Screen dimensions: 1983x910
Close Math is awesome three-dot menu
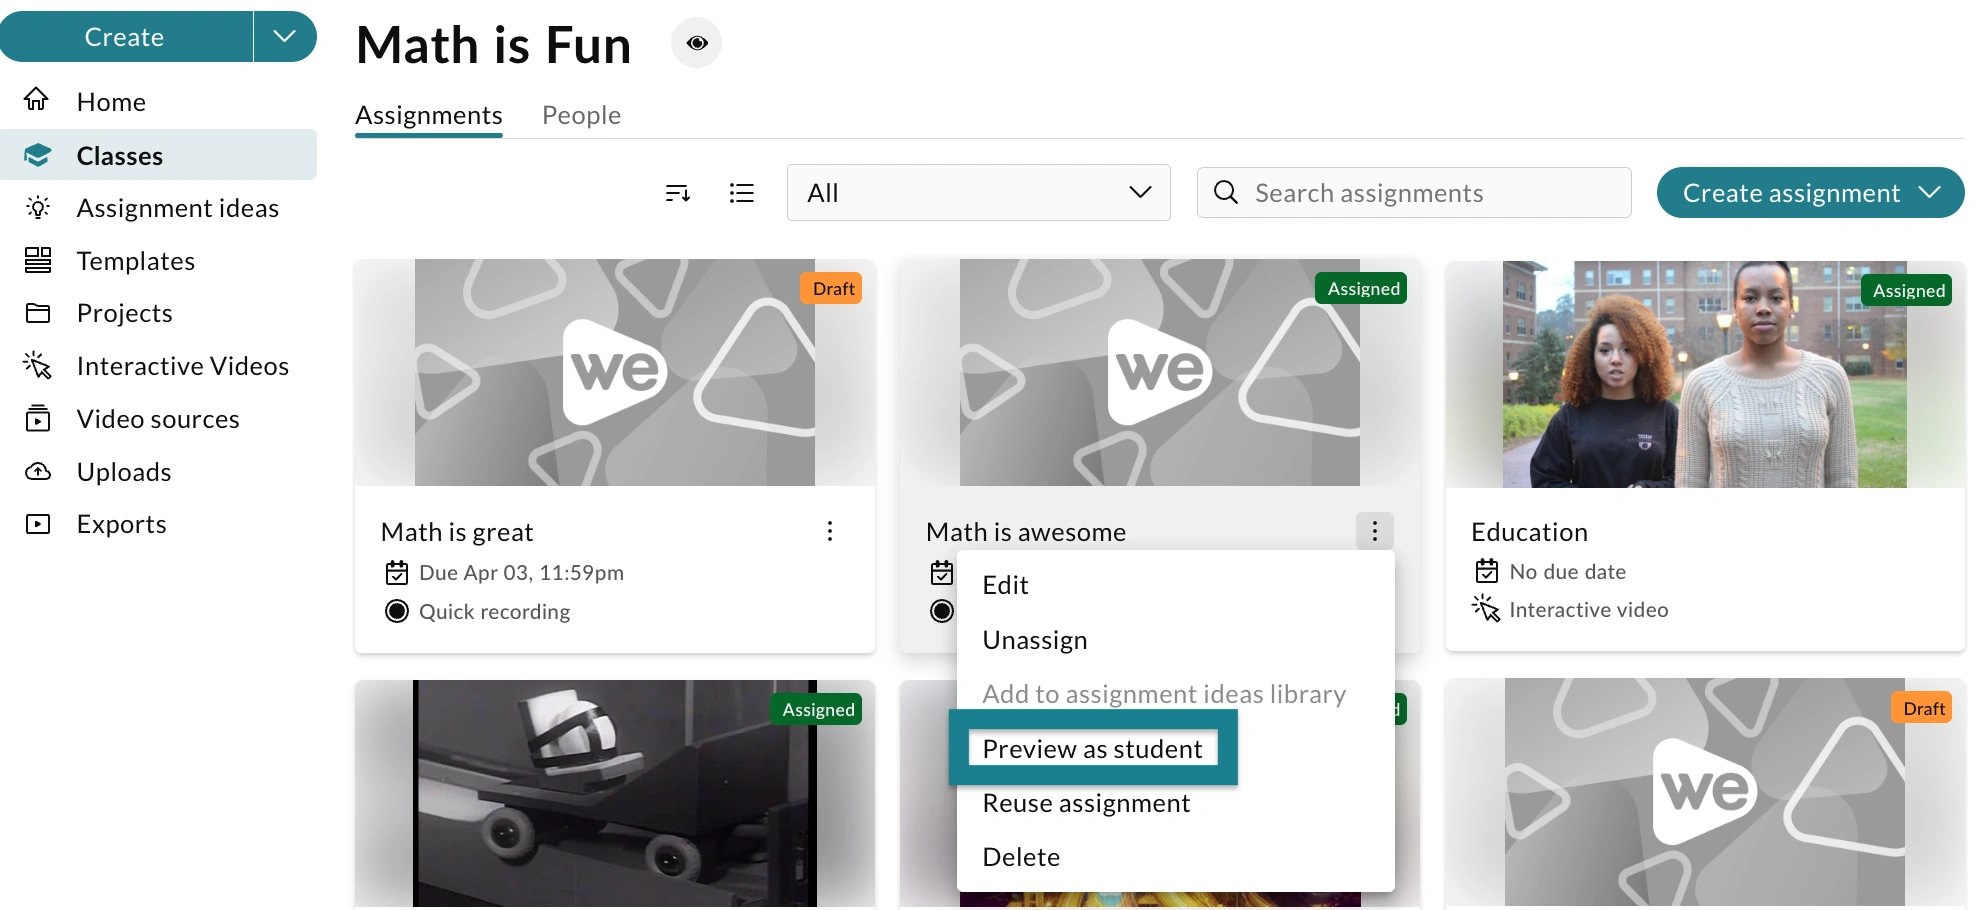coord(1375,531)
